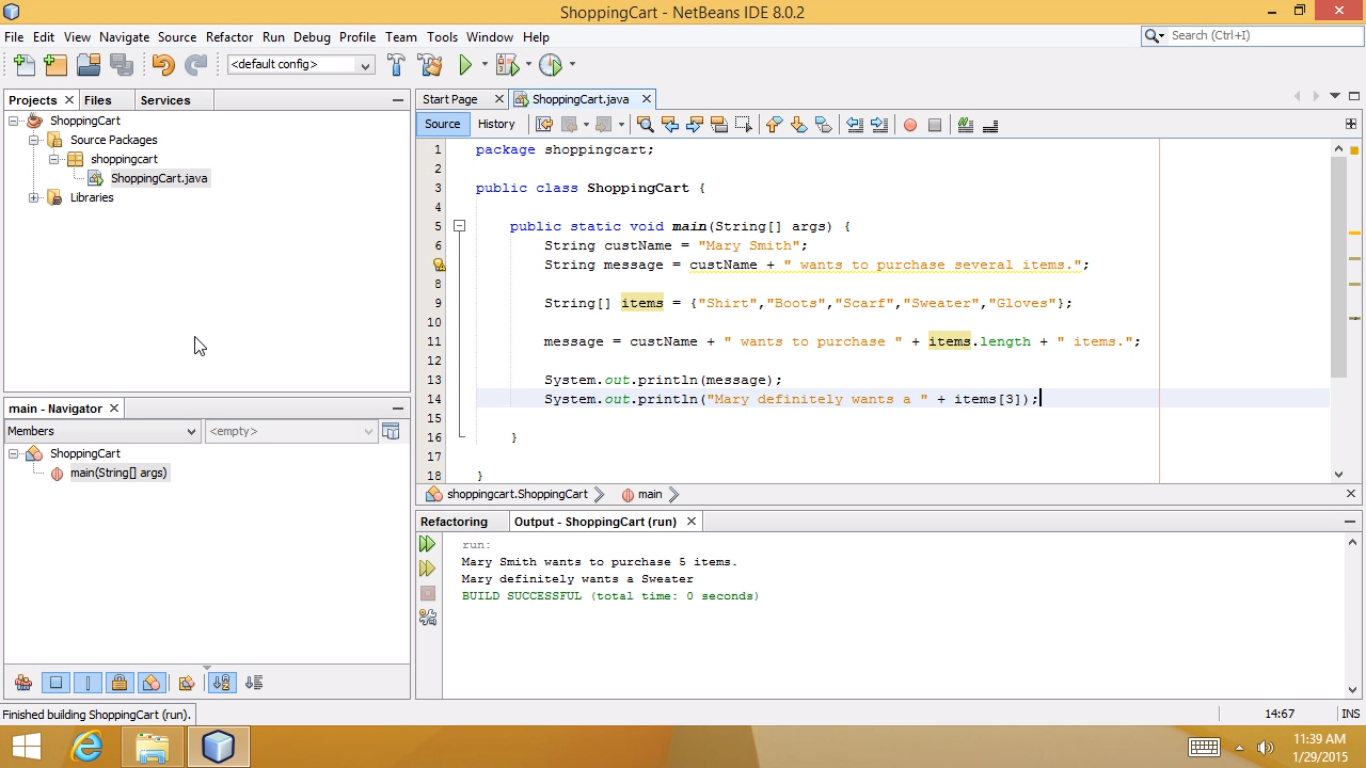Run the project with the green play icon
The image size is (1366, 768).
465,65
